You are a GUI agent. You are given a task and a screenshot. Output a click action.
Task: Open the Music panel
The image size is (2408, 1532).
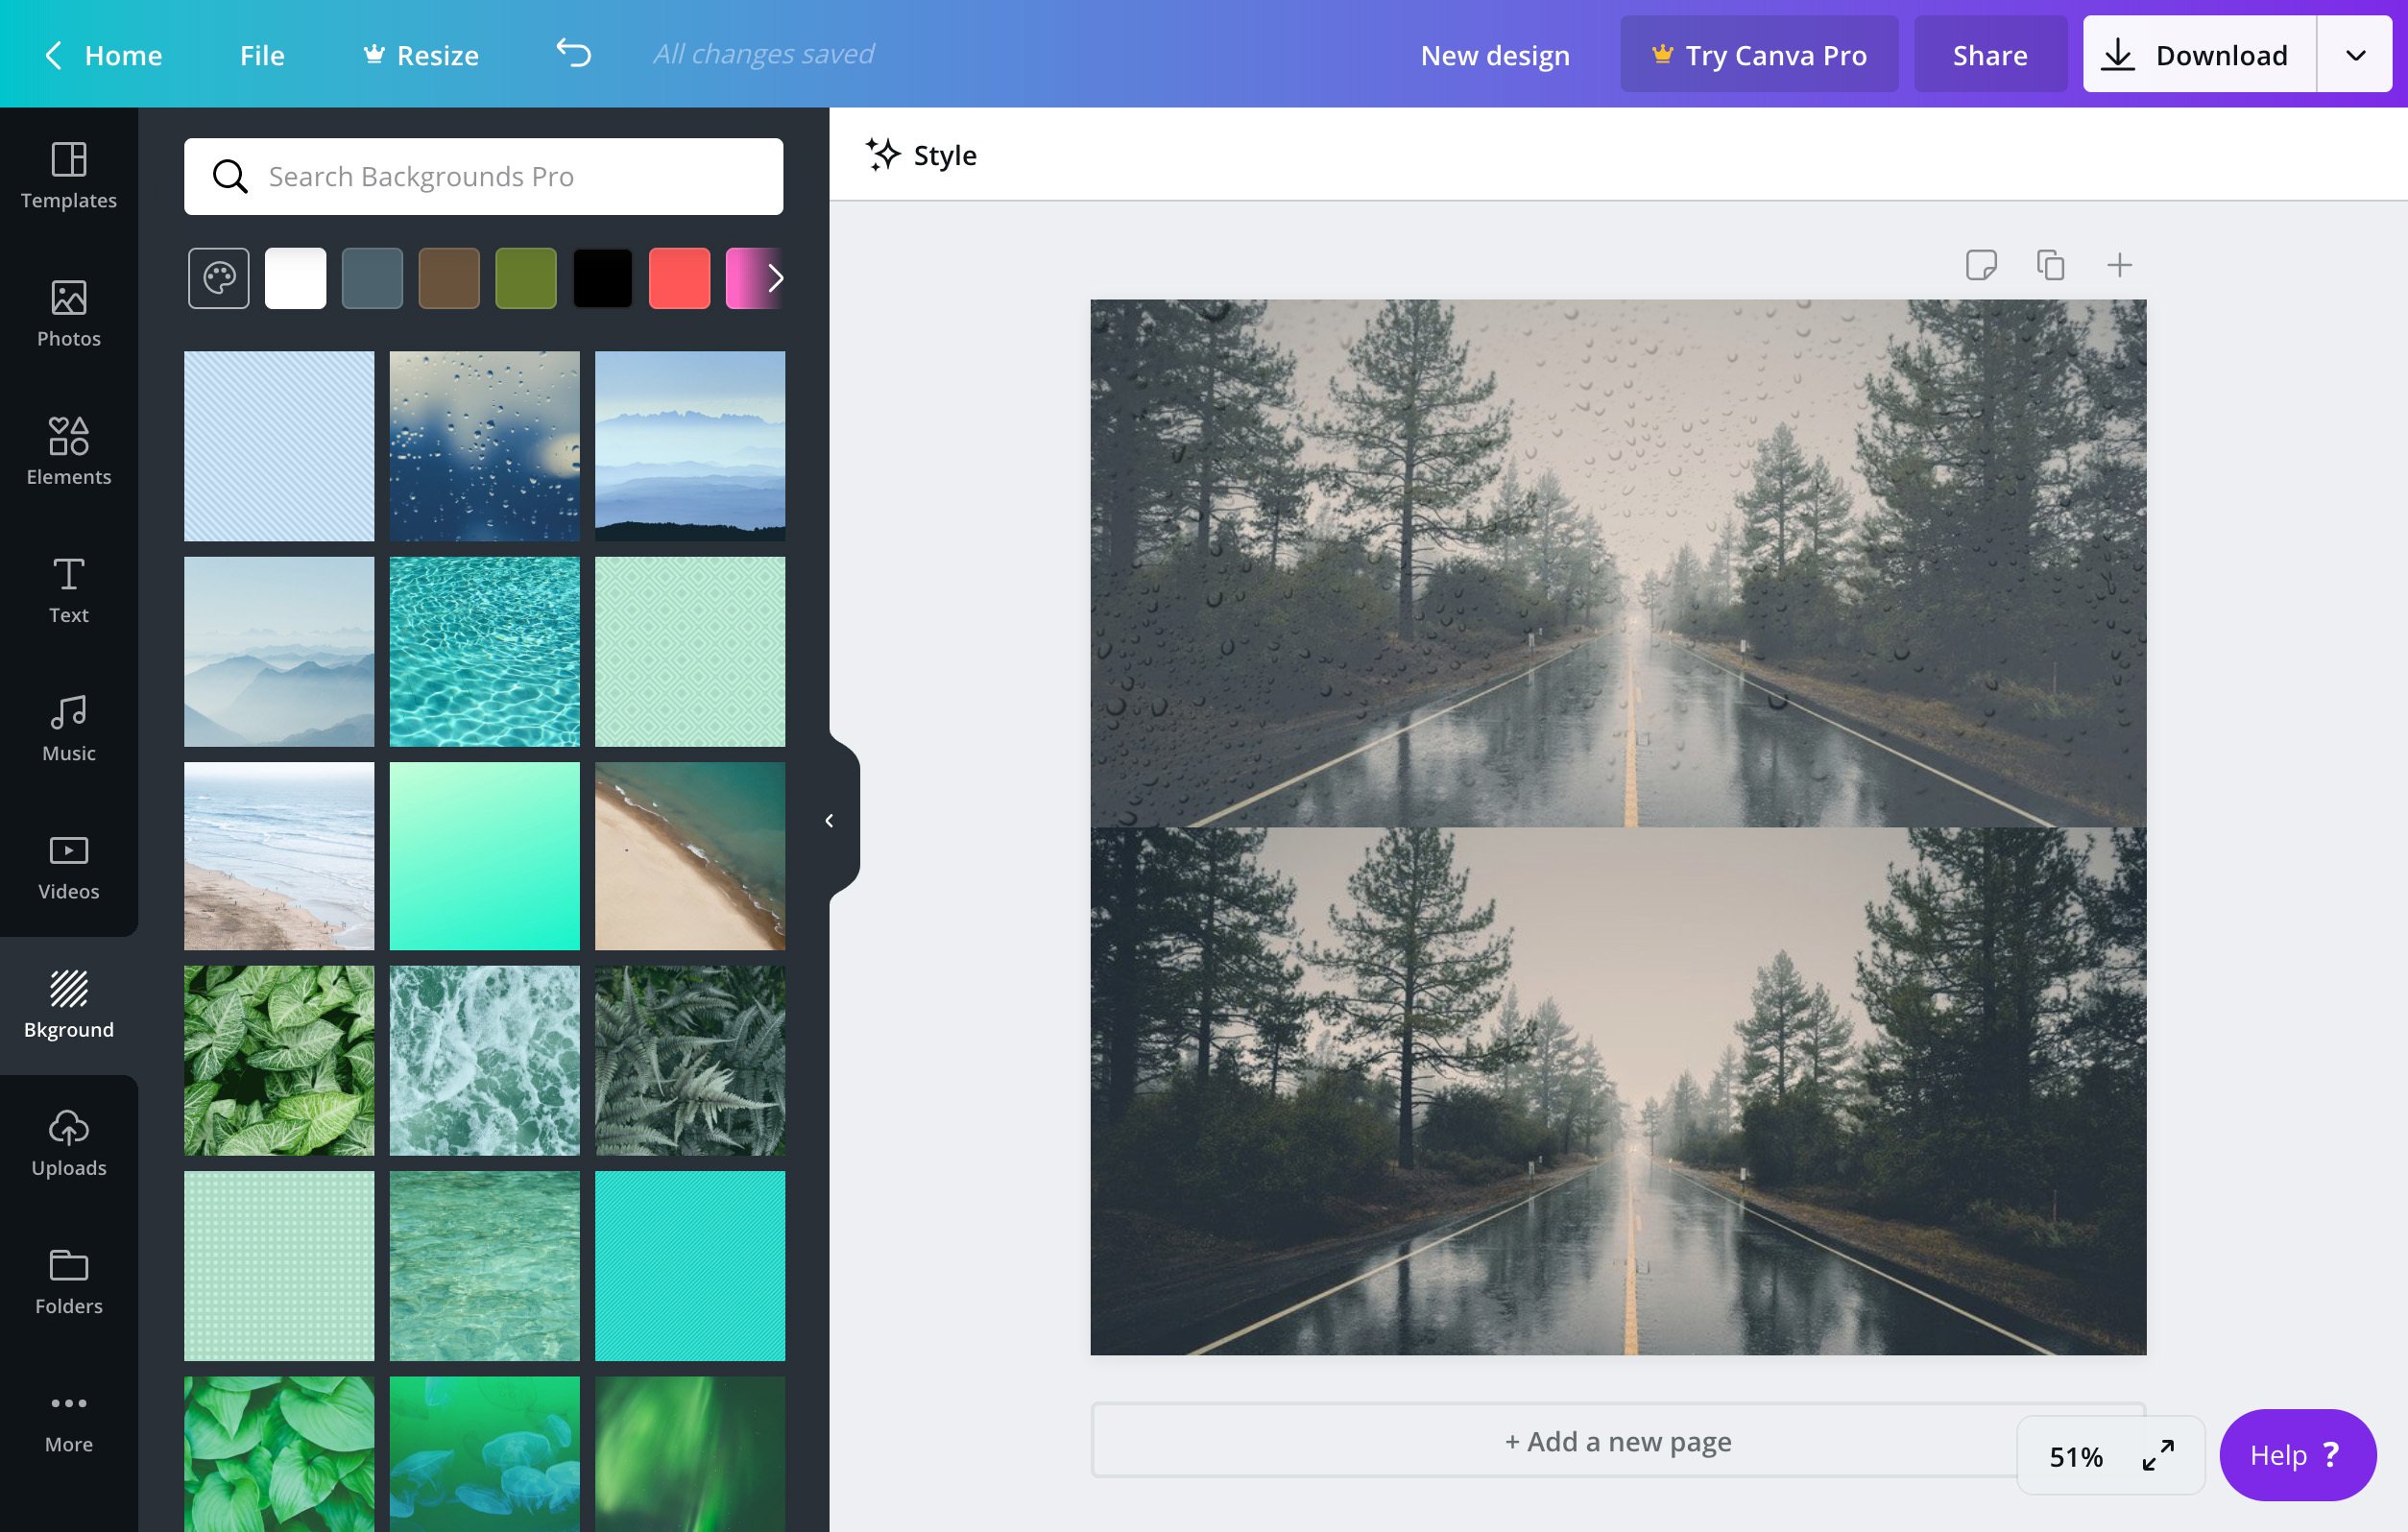(x=68, y=727)
